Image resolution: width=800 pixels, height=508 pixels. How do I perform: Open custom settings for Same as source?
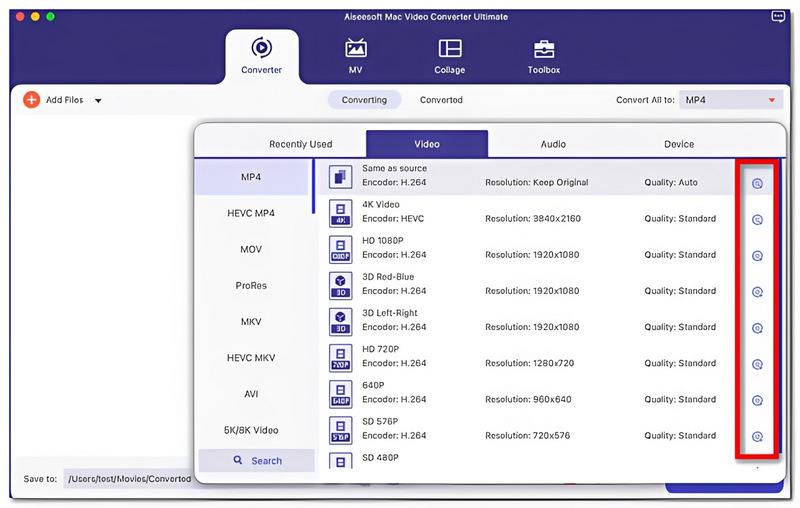coord(758,184)
